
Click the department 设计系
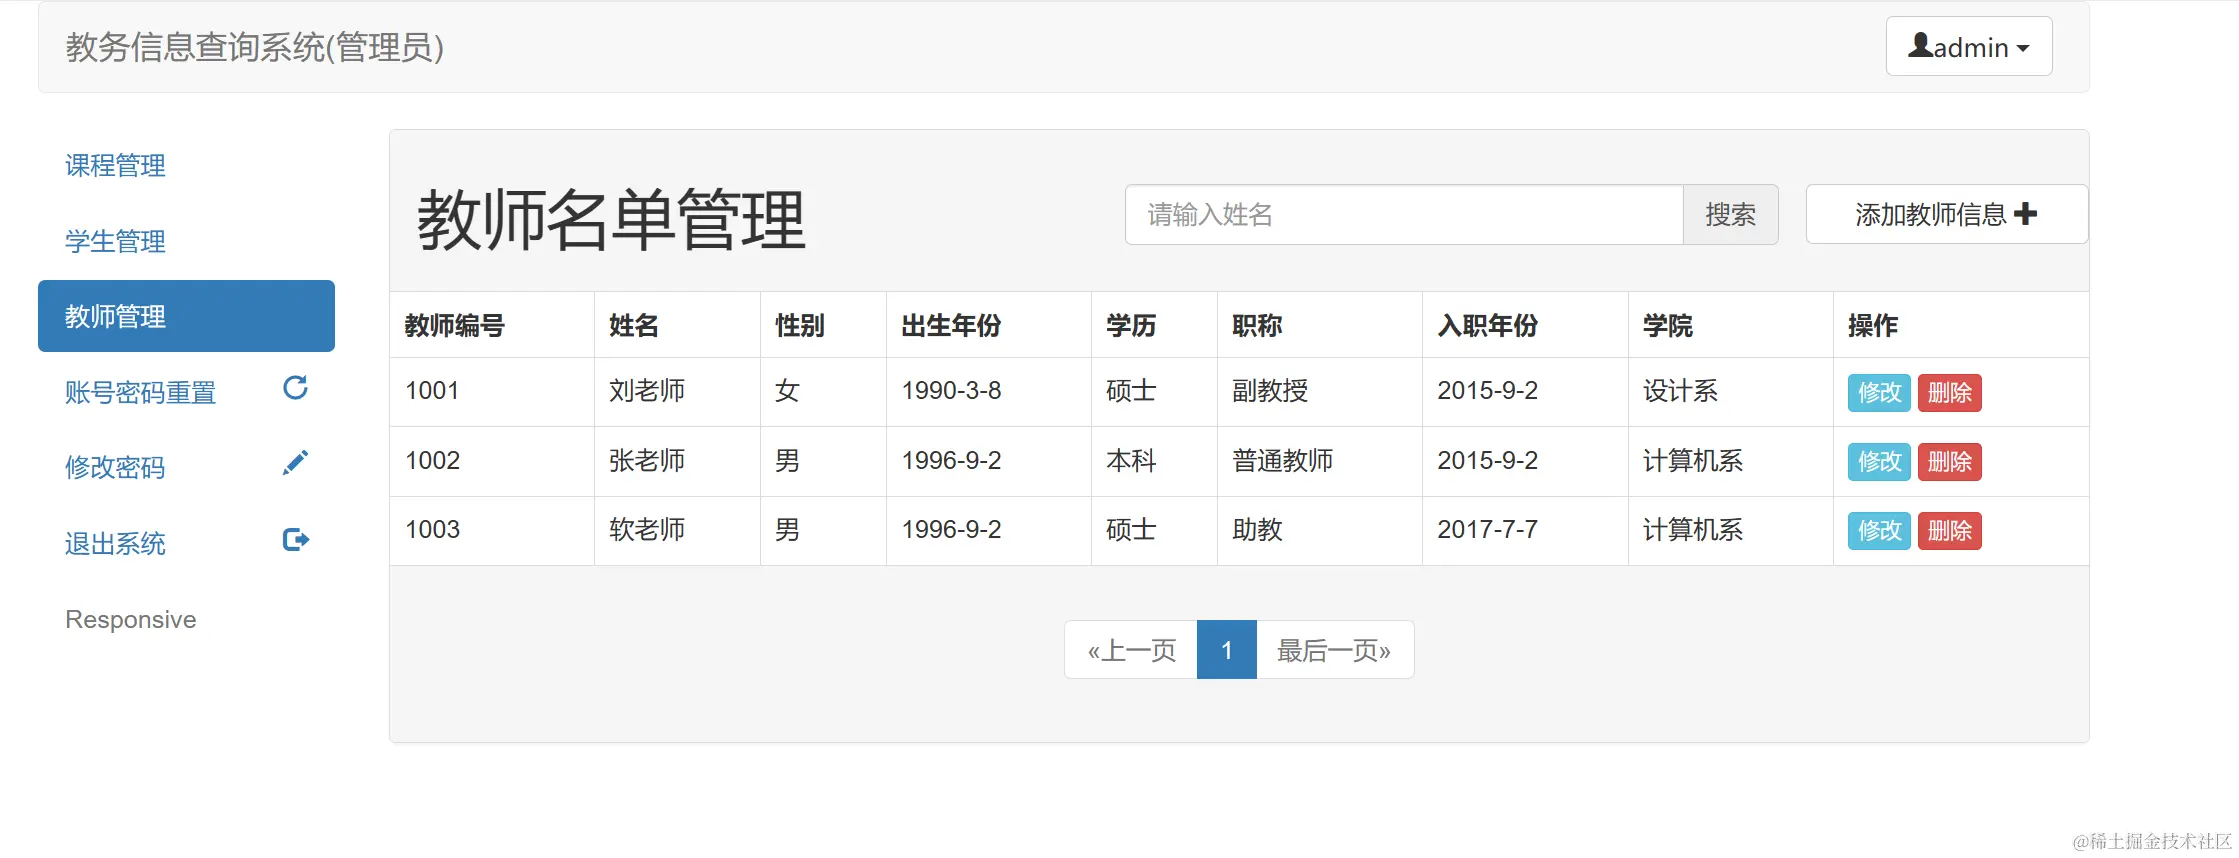click(1681, 391)
